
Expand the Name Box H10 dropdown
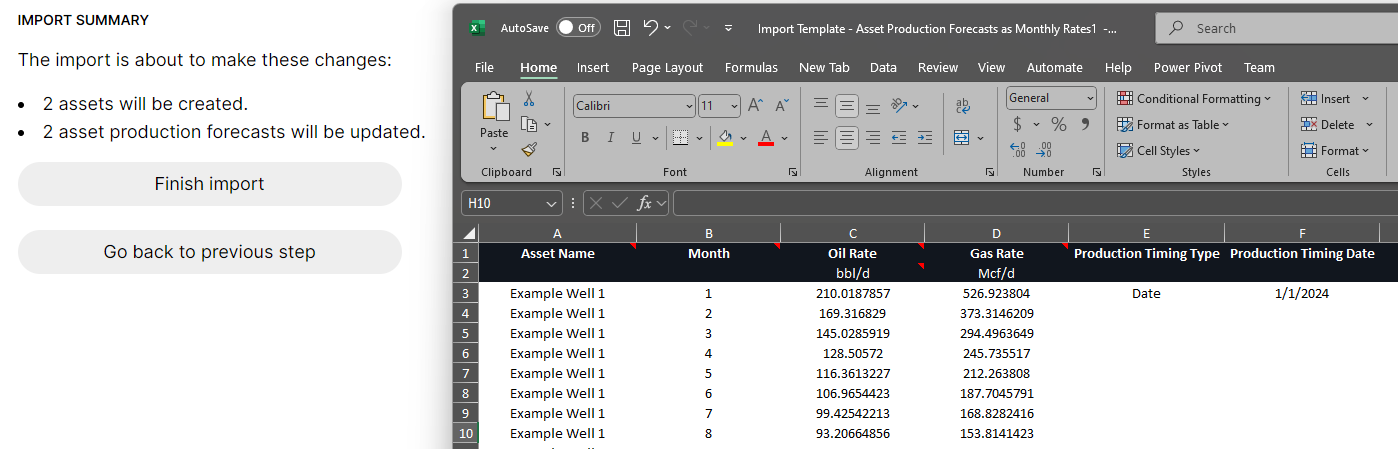tap(552, 203)
